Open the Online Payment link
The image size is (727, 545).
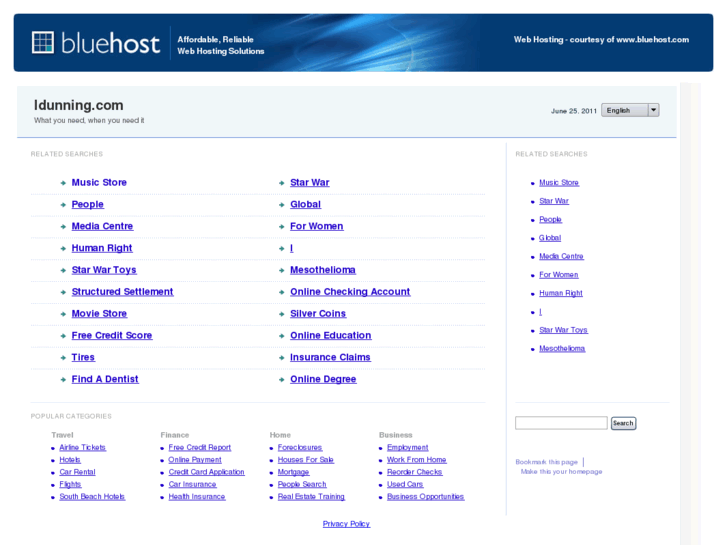[x=195, y=460]
